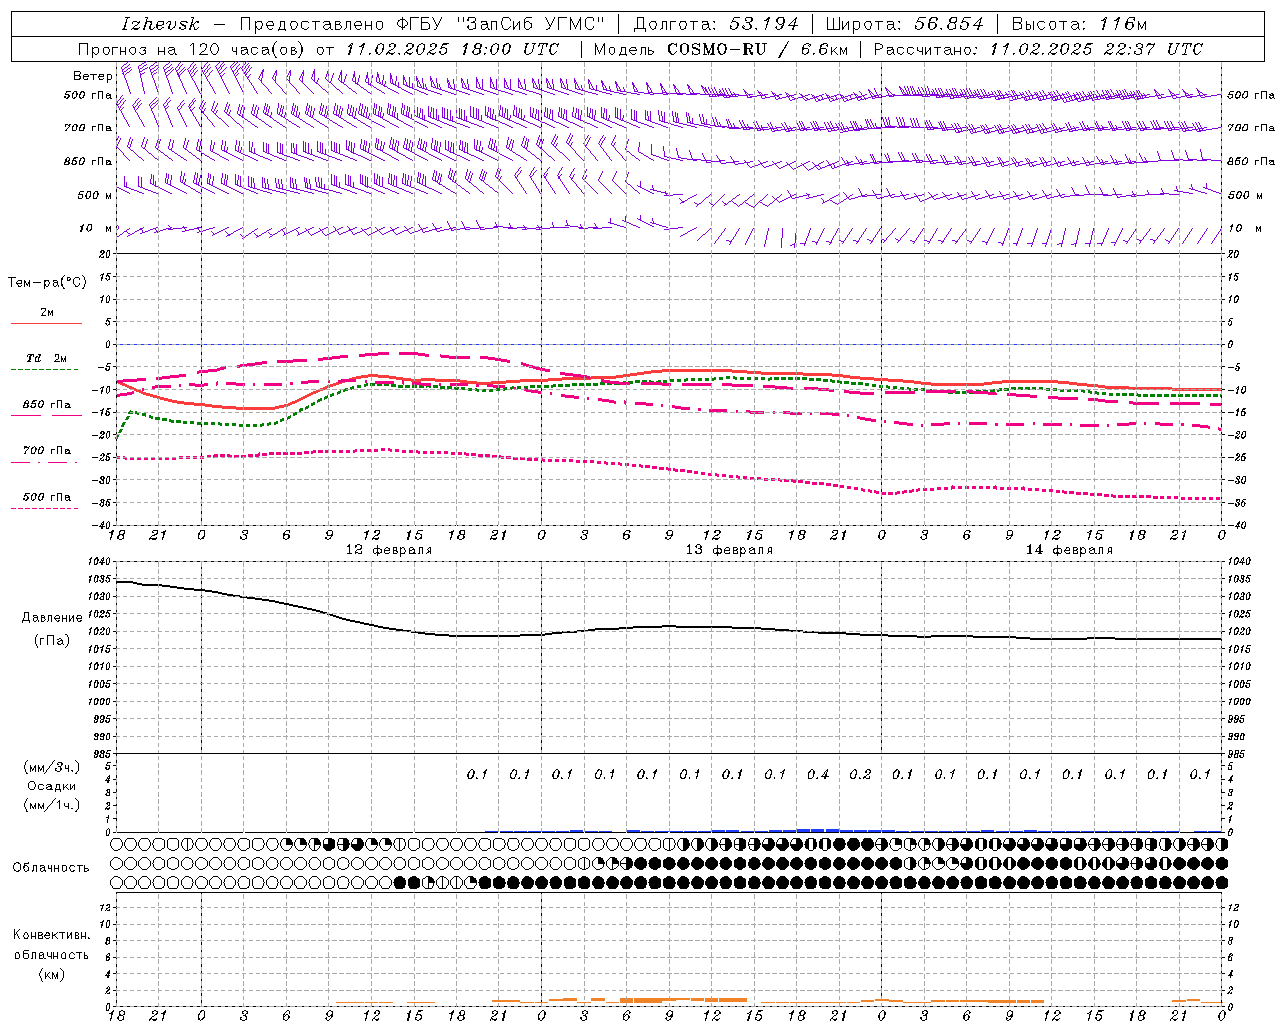
Task: Click the date label "12 февраля"
Action: 389,550
